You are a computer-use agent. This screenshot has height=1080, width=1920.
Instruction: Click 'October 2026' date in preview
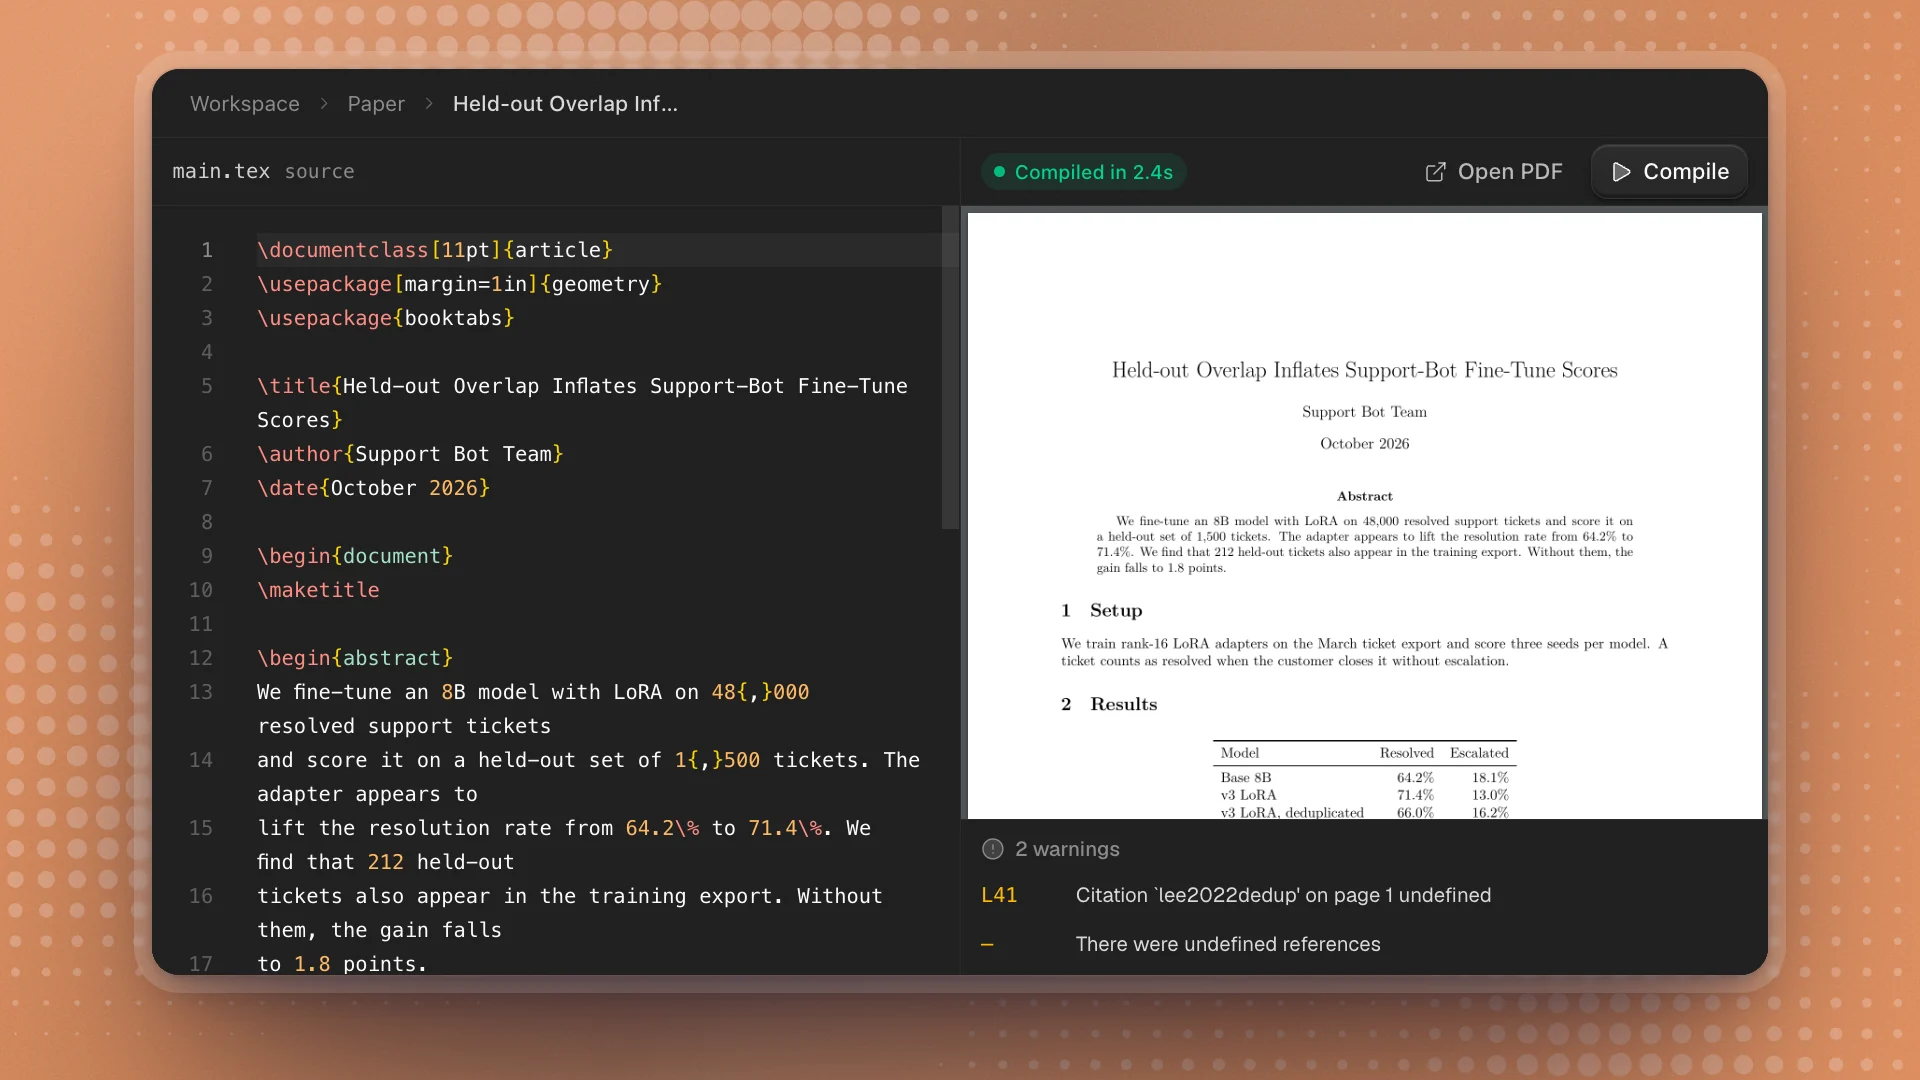tap(1364, 444)
